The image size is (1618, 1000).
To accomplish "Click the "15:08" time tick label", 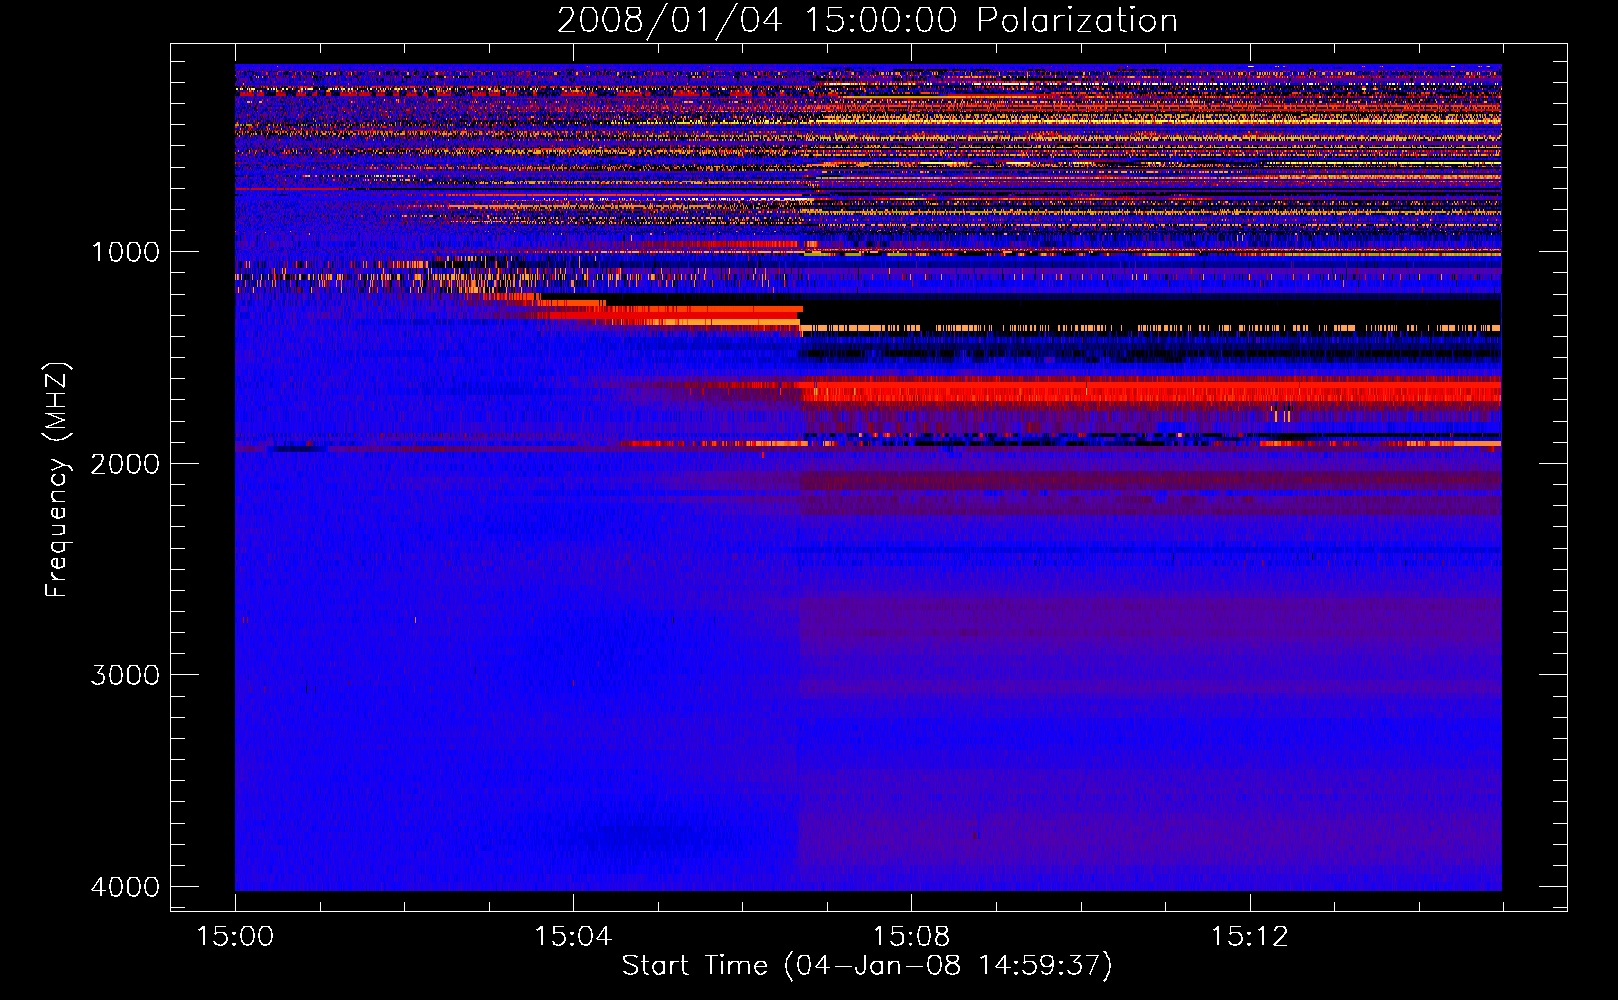I will tap(911, 937).
